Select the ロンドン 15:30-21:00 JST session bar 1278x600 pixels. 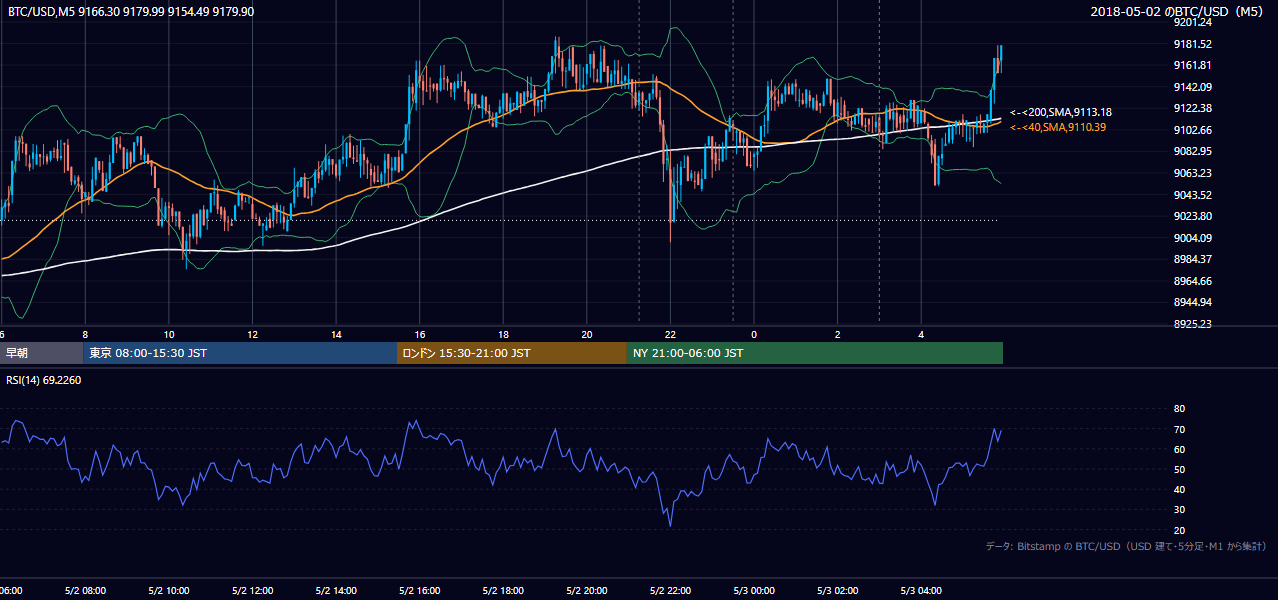[512, 353]
